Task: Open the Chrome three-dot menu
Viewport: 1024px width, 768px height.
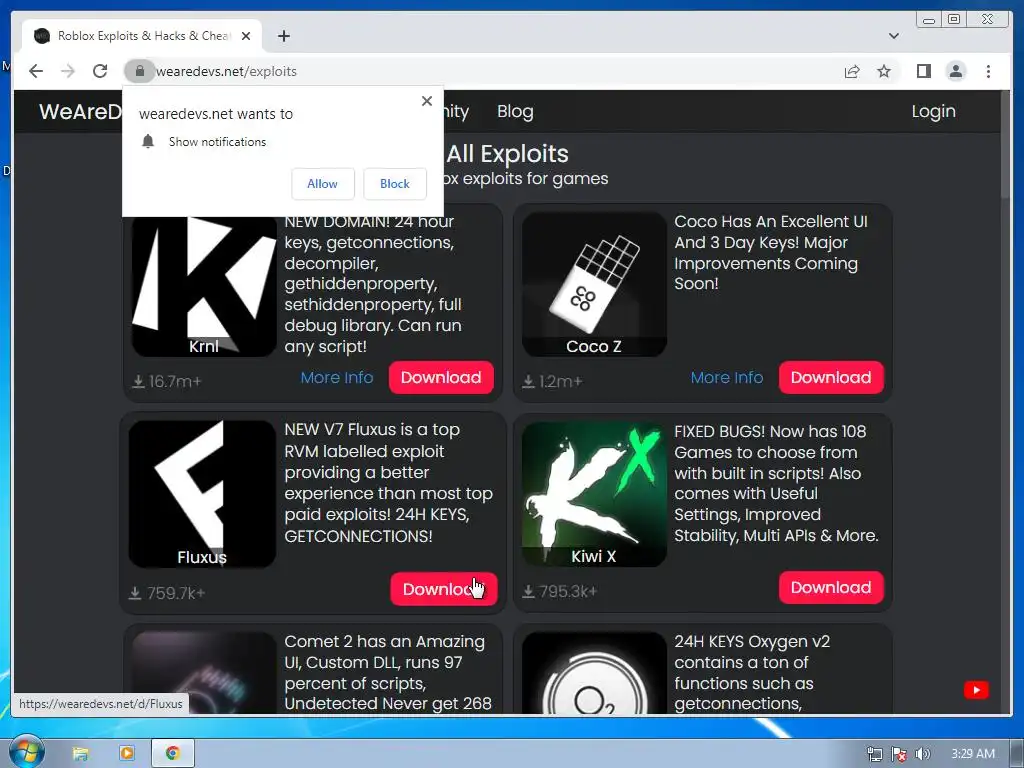Action: coord(988,71)
